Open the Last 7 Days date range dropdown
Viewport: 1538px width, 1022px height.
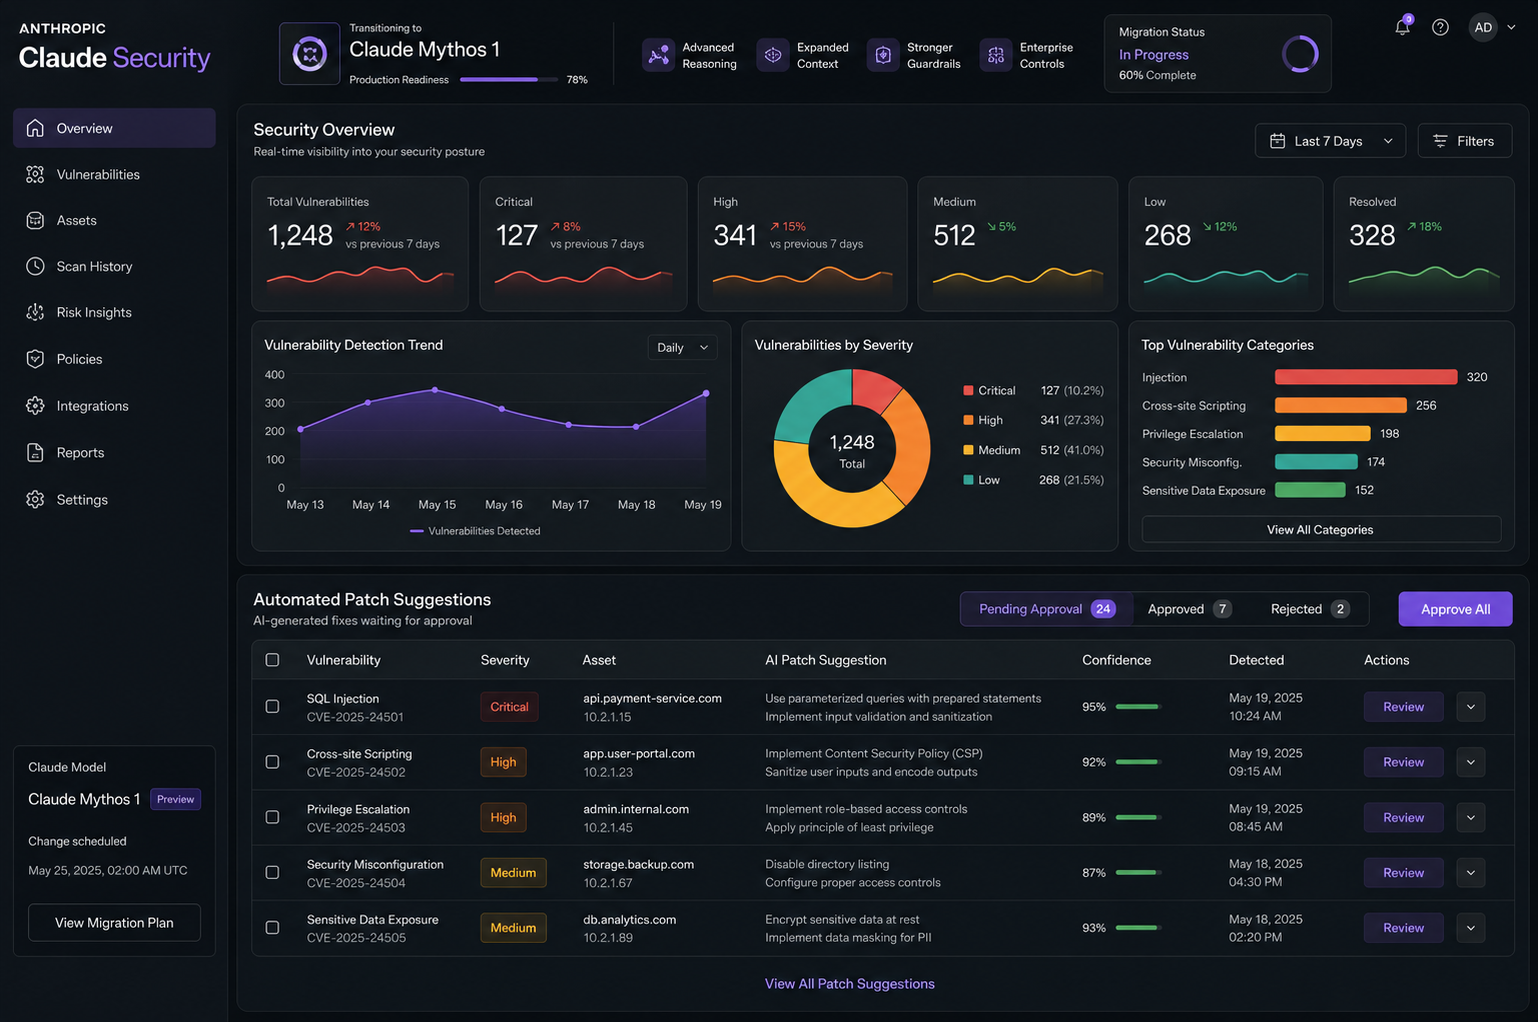(x=1330, y=141)
